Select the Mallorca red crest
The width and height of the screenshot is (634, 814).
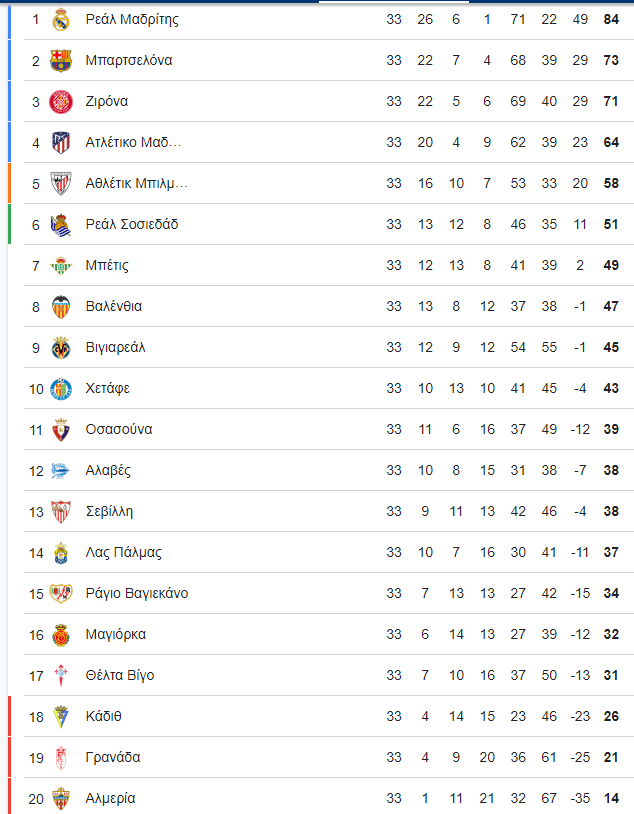click(61, 634)
